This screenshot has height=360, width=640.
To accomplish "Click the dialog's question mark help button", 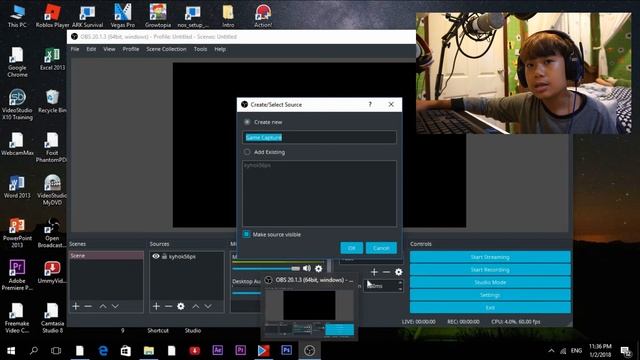I will point(370,104).
